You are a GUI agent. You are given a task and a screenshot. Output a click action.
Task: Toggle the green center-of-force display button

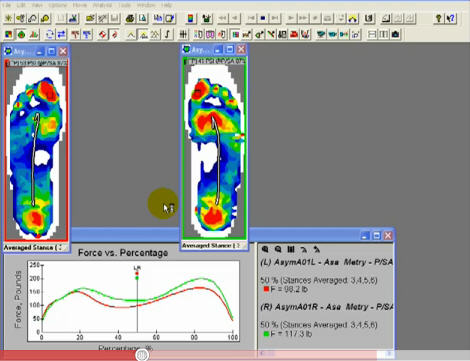[x=21, y=34]
